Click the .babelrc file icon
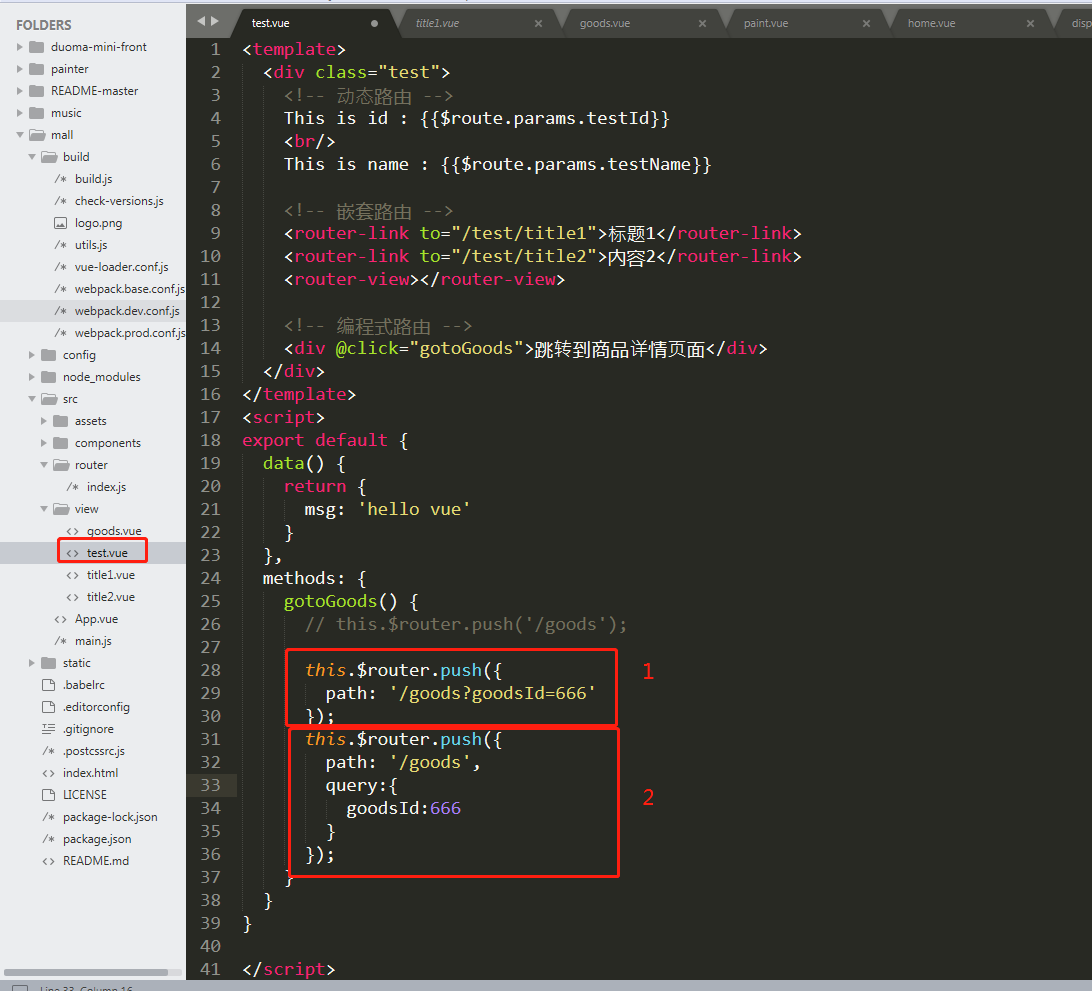This screenshot has height=991, width=1092. click(49, 685)
